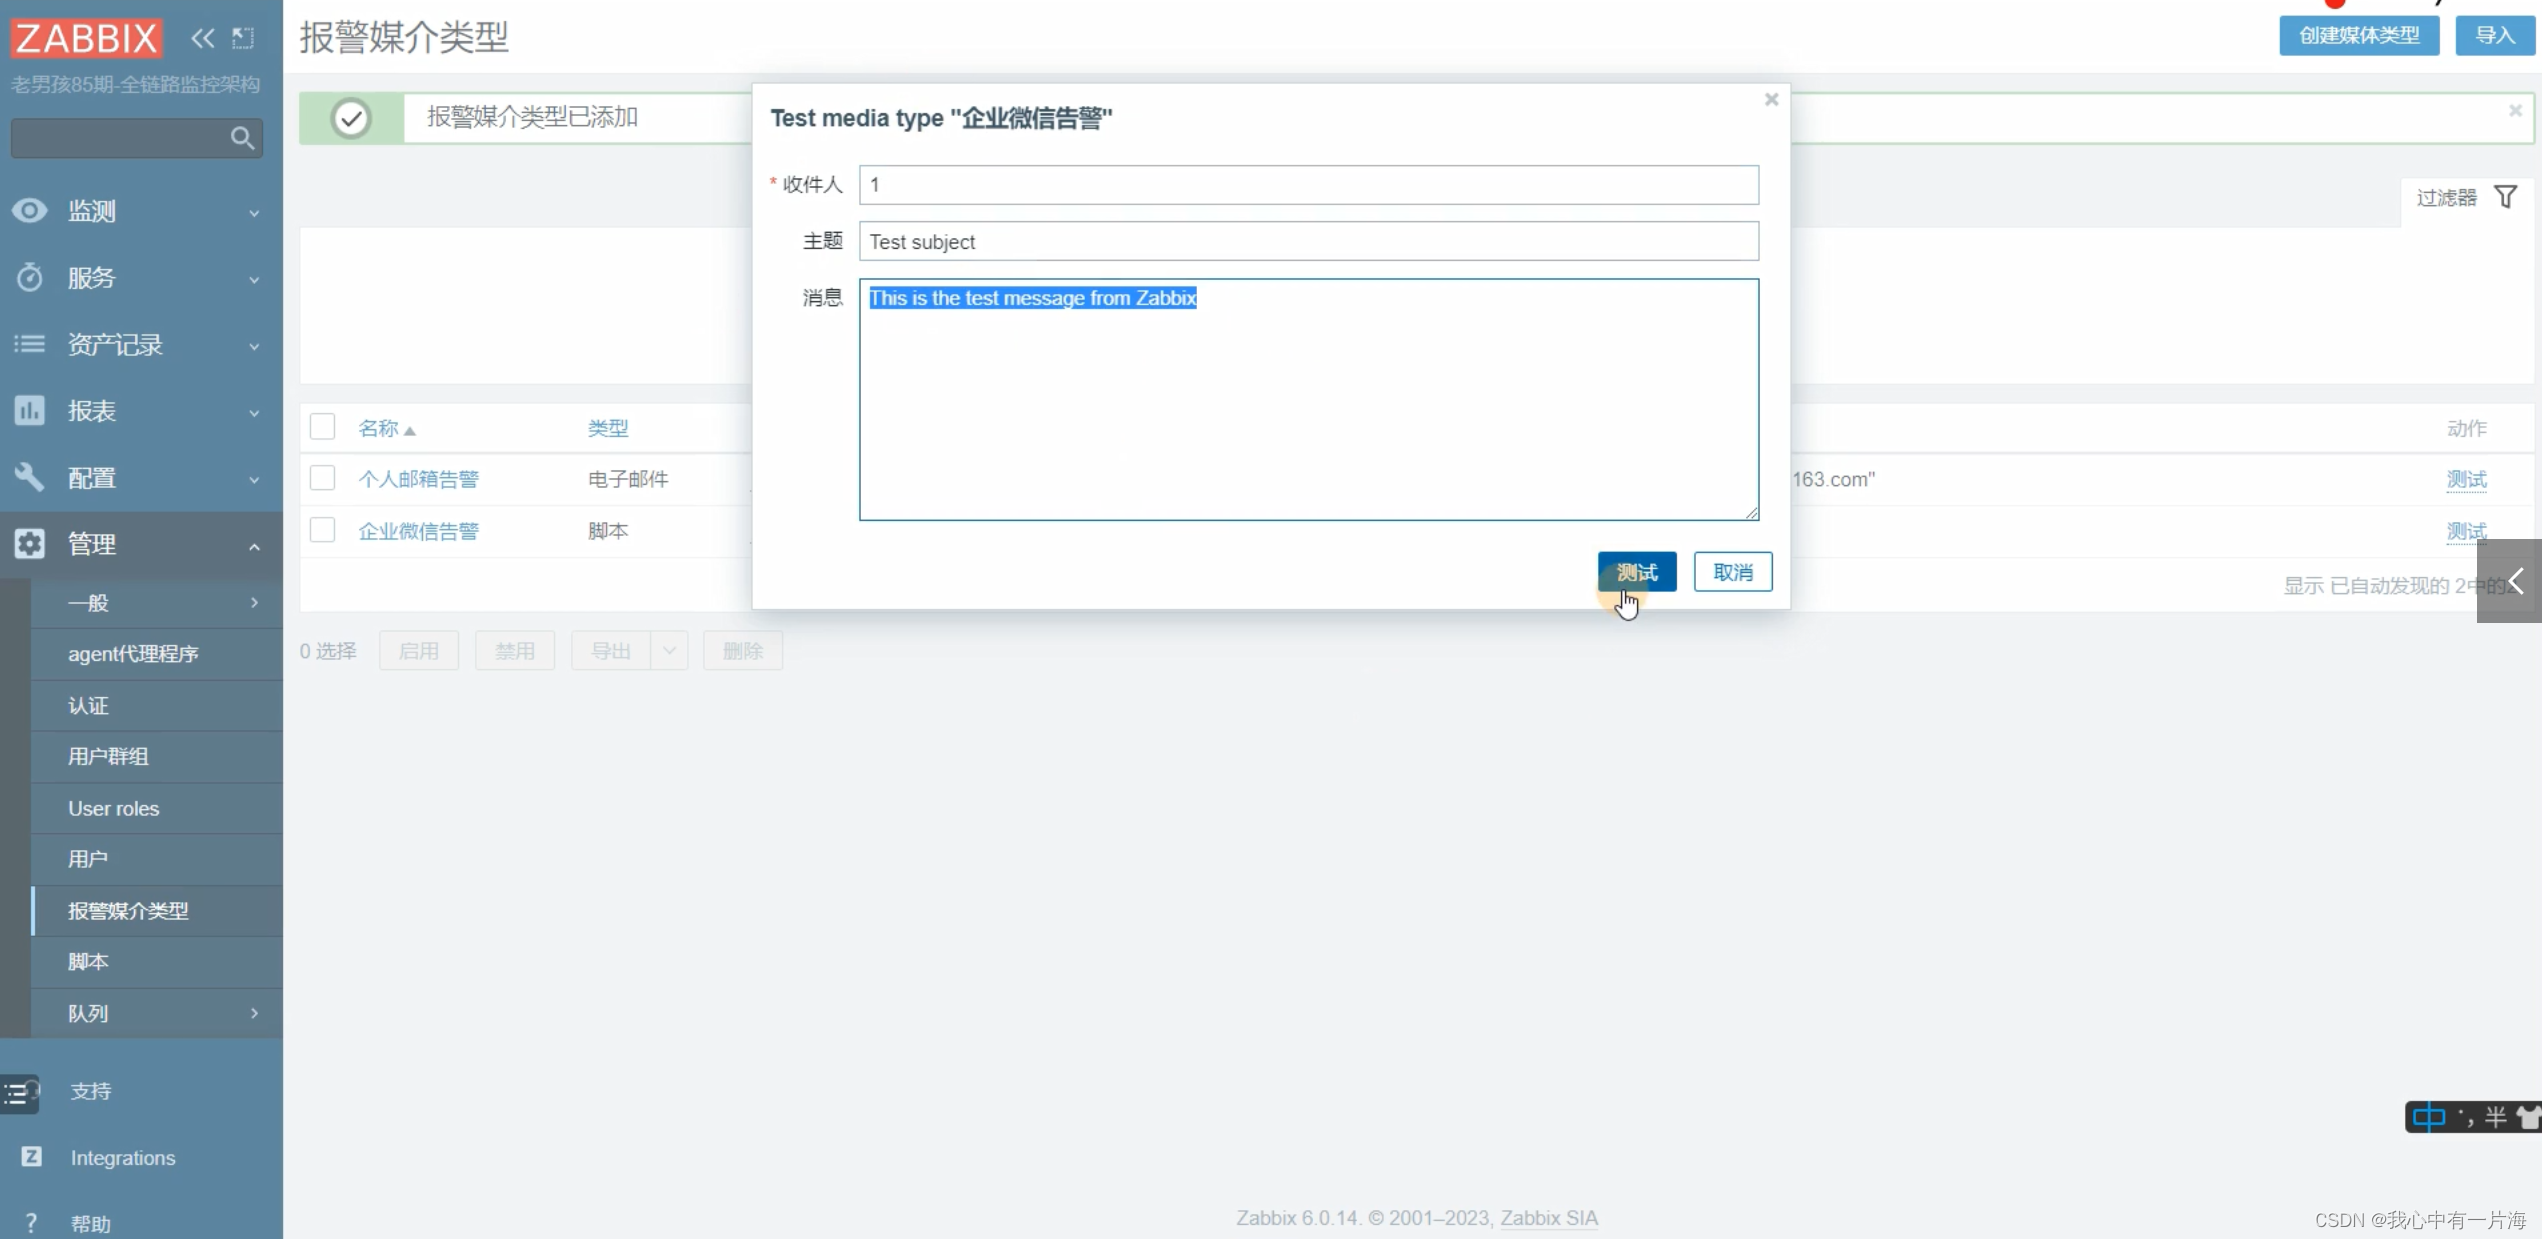Click 测试 link for 个人邮箱告警 row

2466,479
